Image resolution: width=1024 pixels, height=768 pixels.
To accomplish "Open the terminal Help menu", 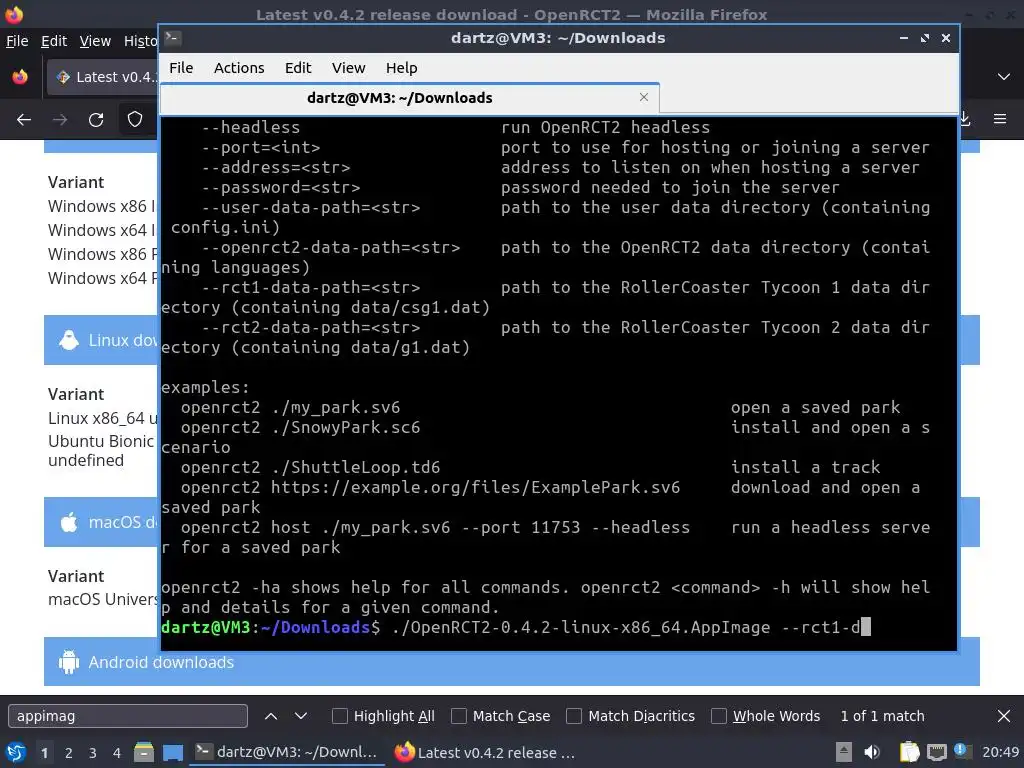I will pos(401,68).
